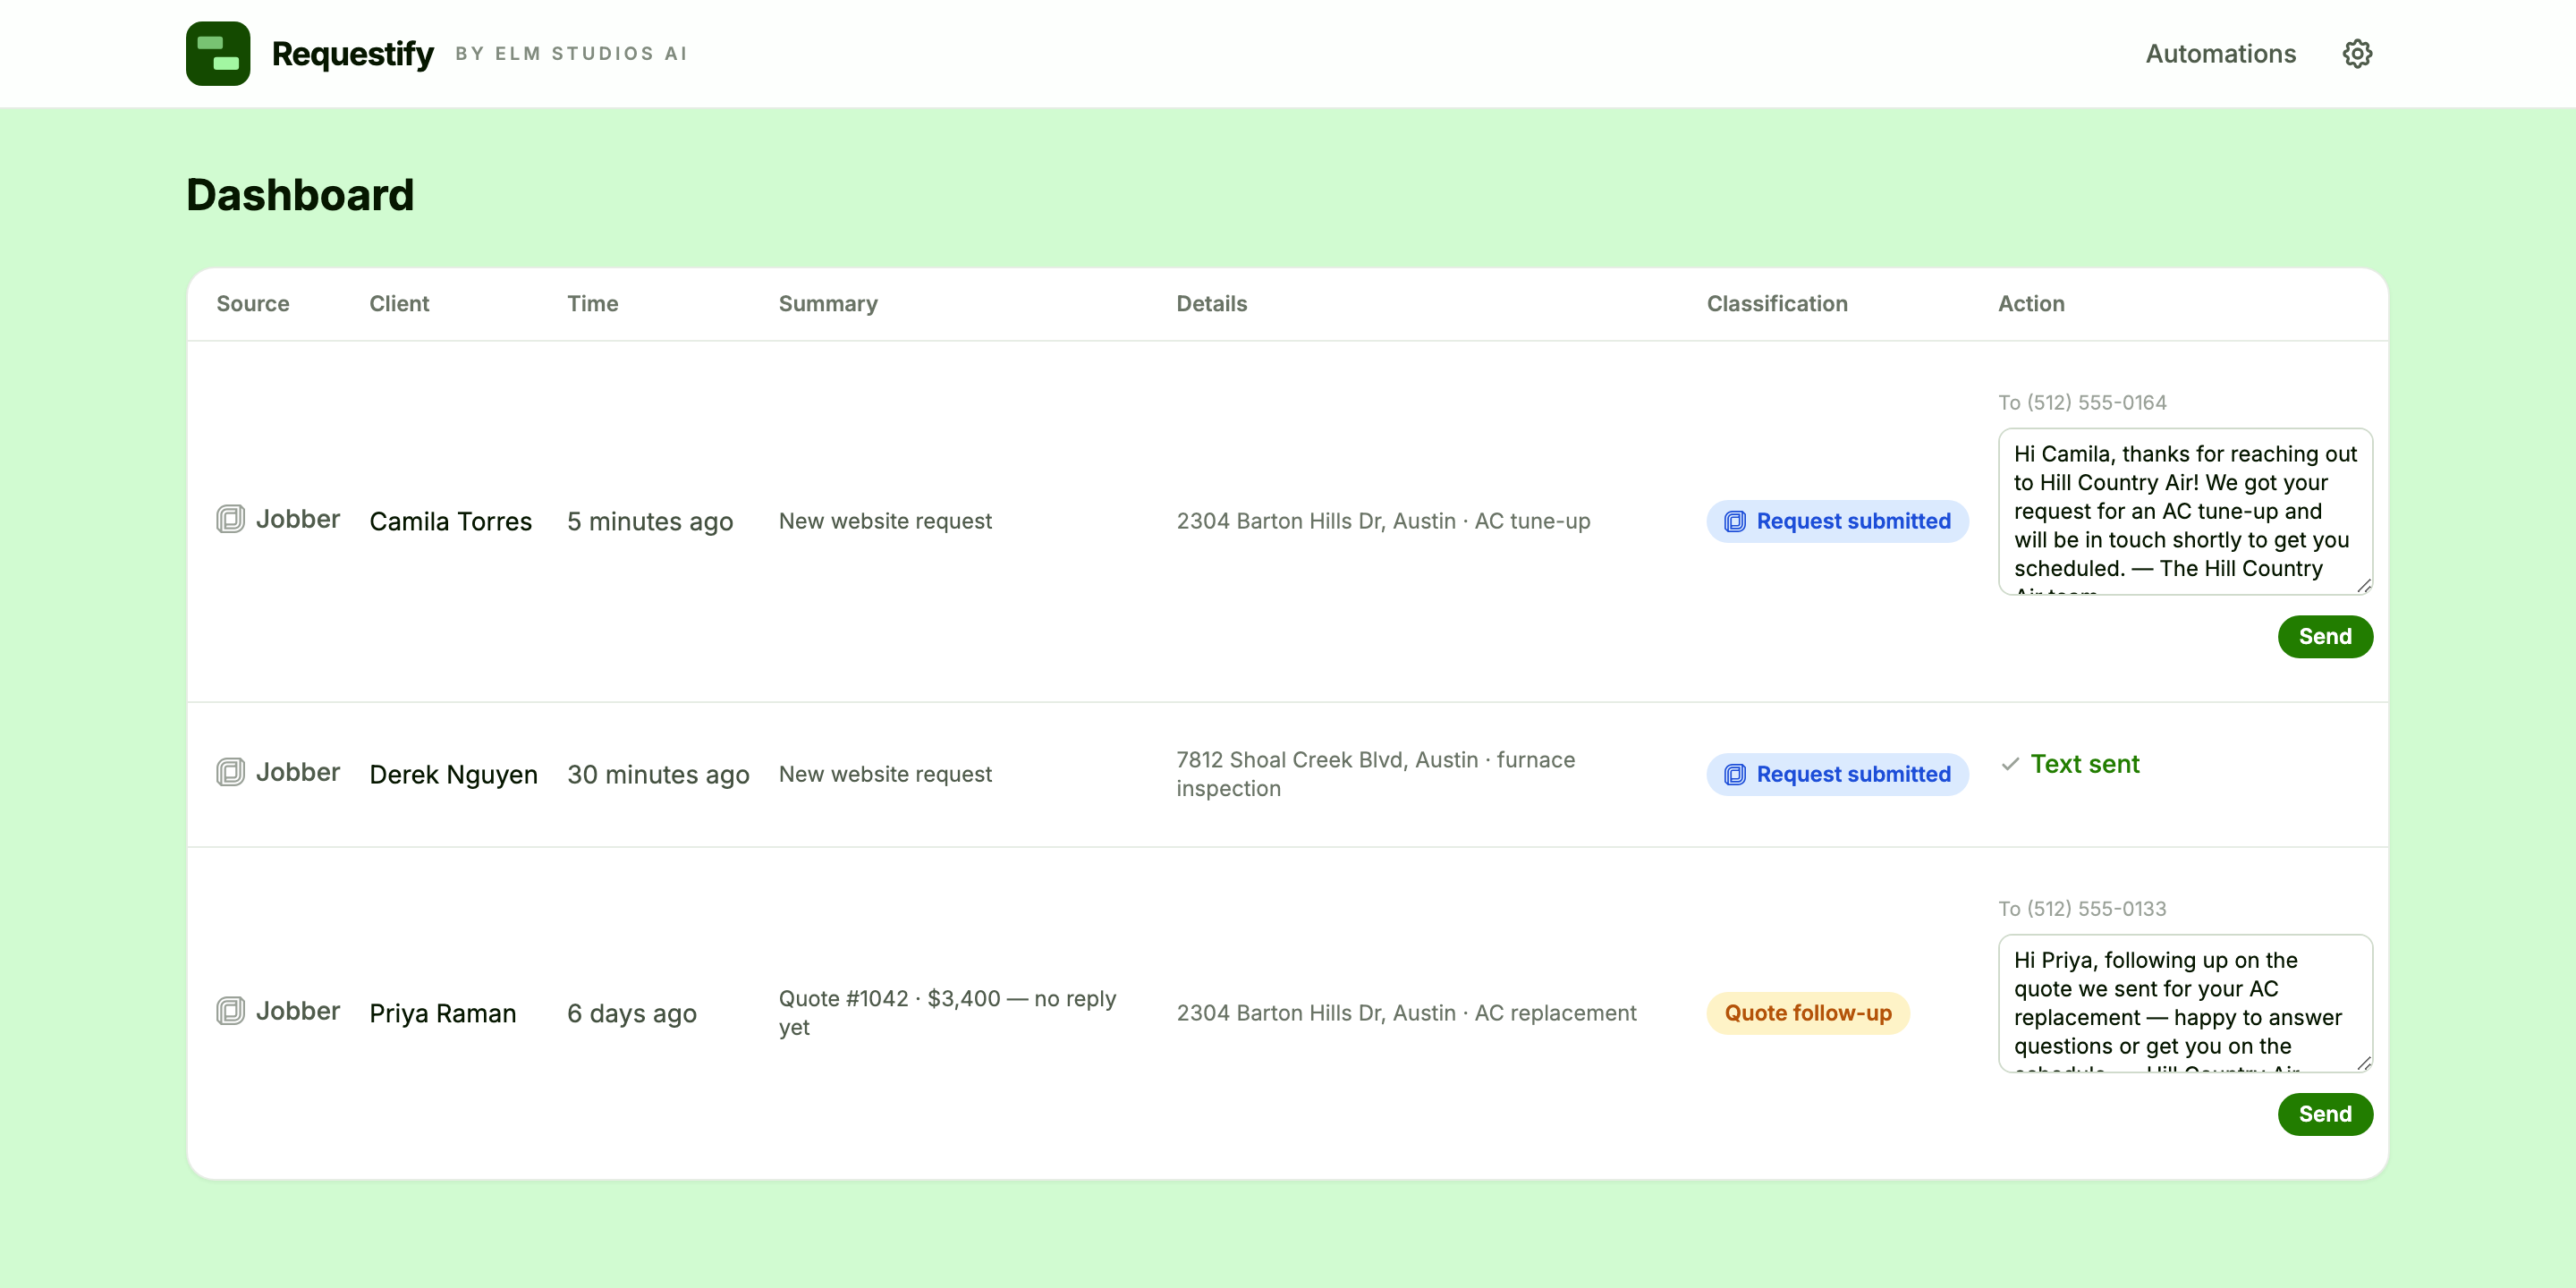Image resolution: width=2576 pixels, height=1288 pixels.
Task: Click the '30 minutes ago' time cell
Action: pos(658,774)
